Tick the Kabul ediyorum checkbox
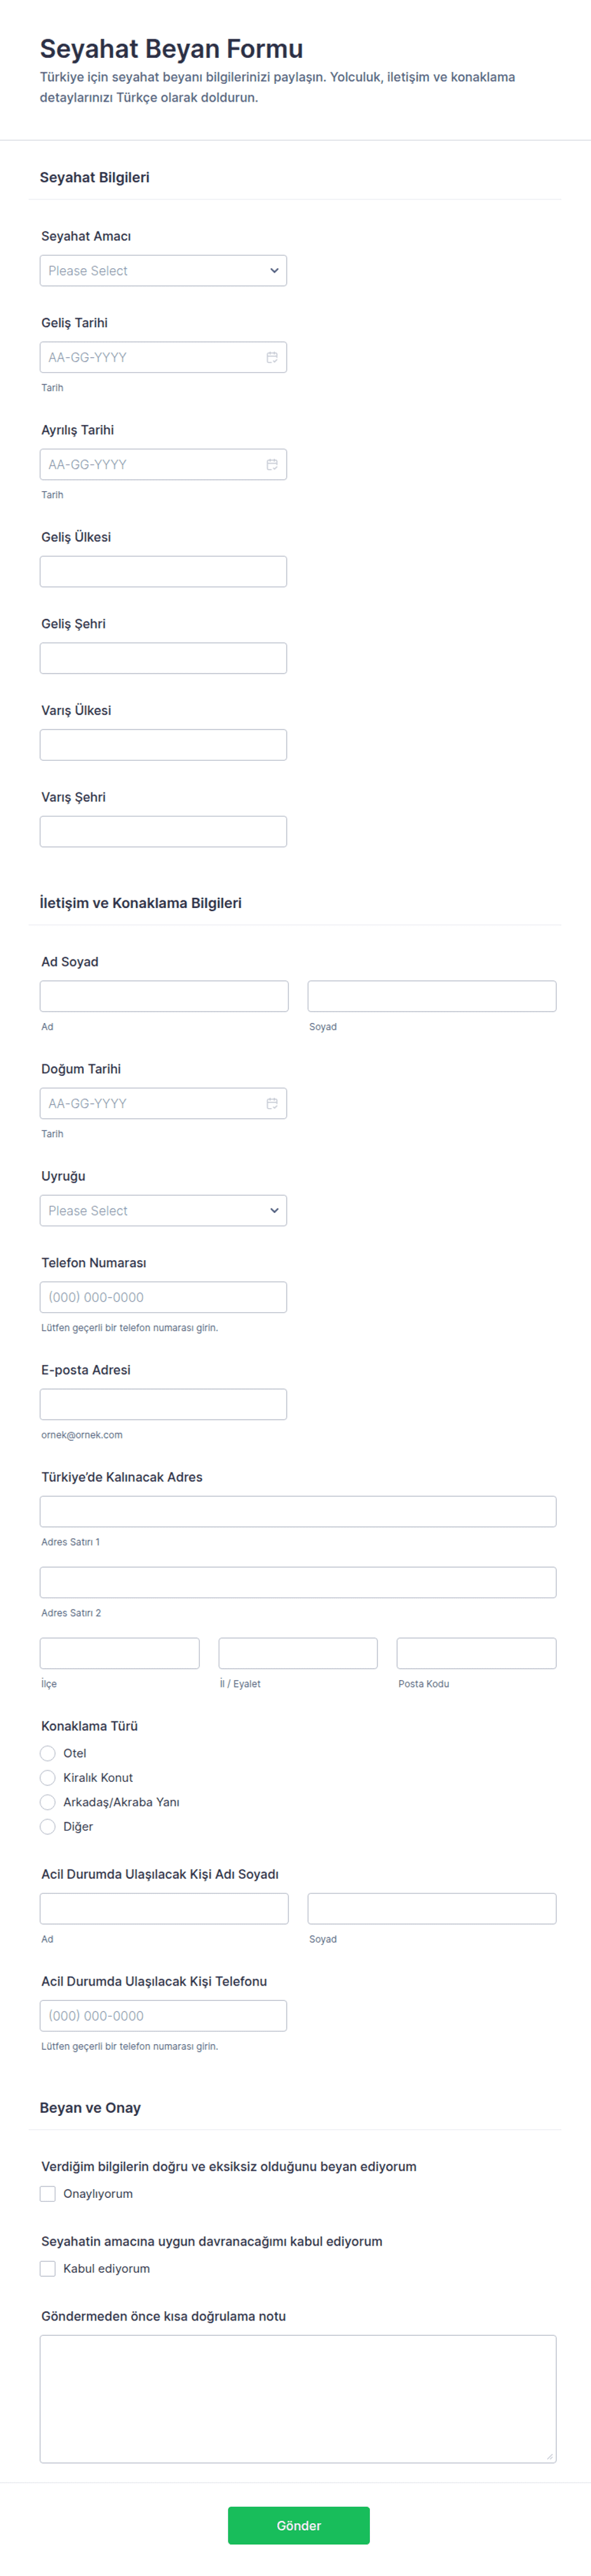Image resolution: width=591 pixels, height=2576 pixels. click(x=48, y=2268)
